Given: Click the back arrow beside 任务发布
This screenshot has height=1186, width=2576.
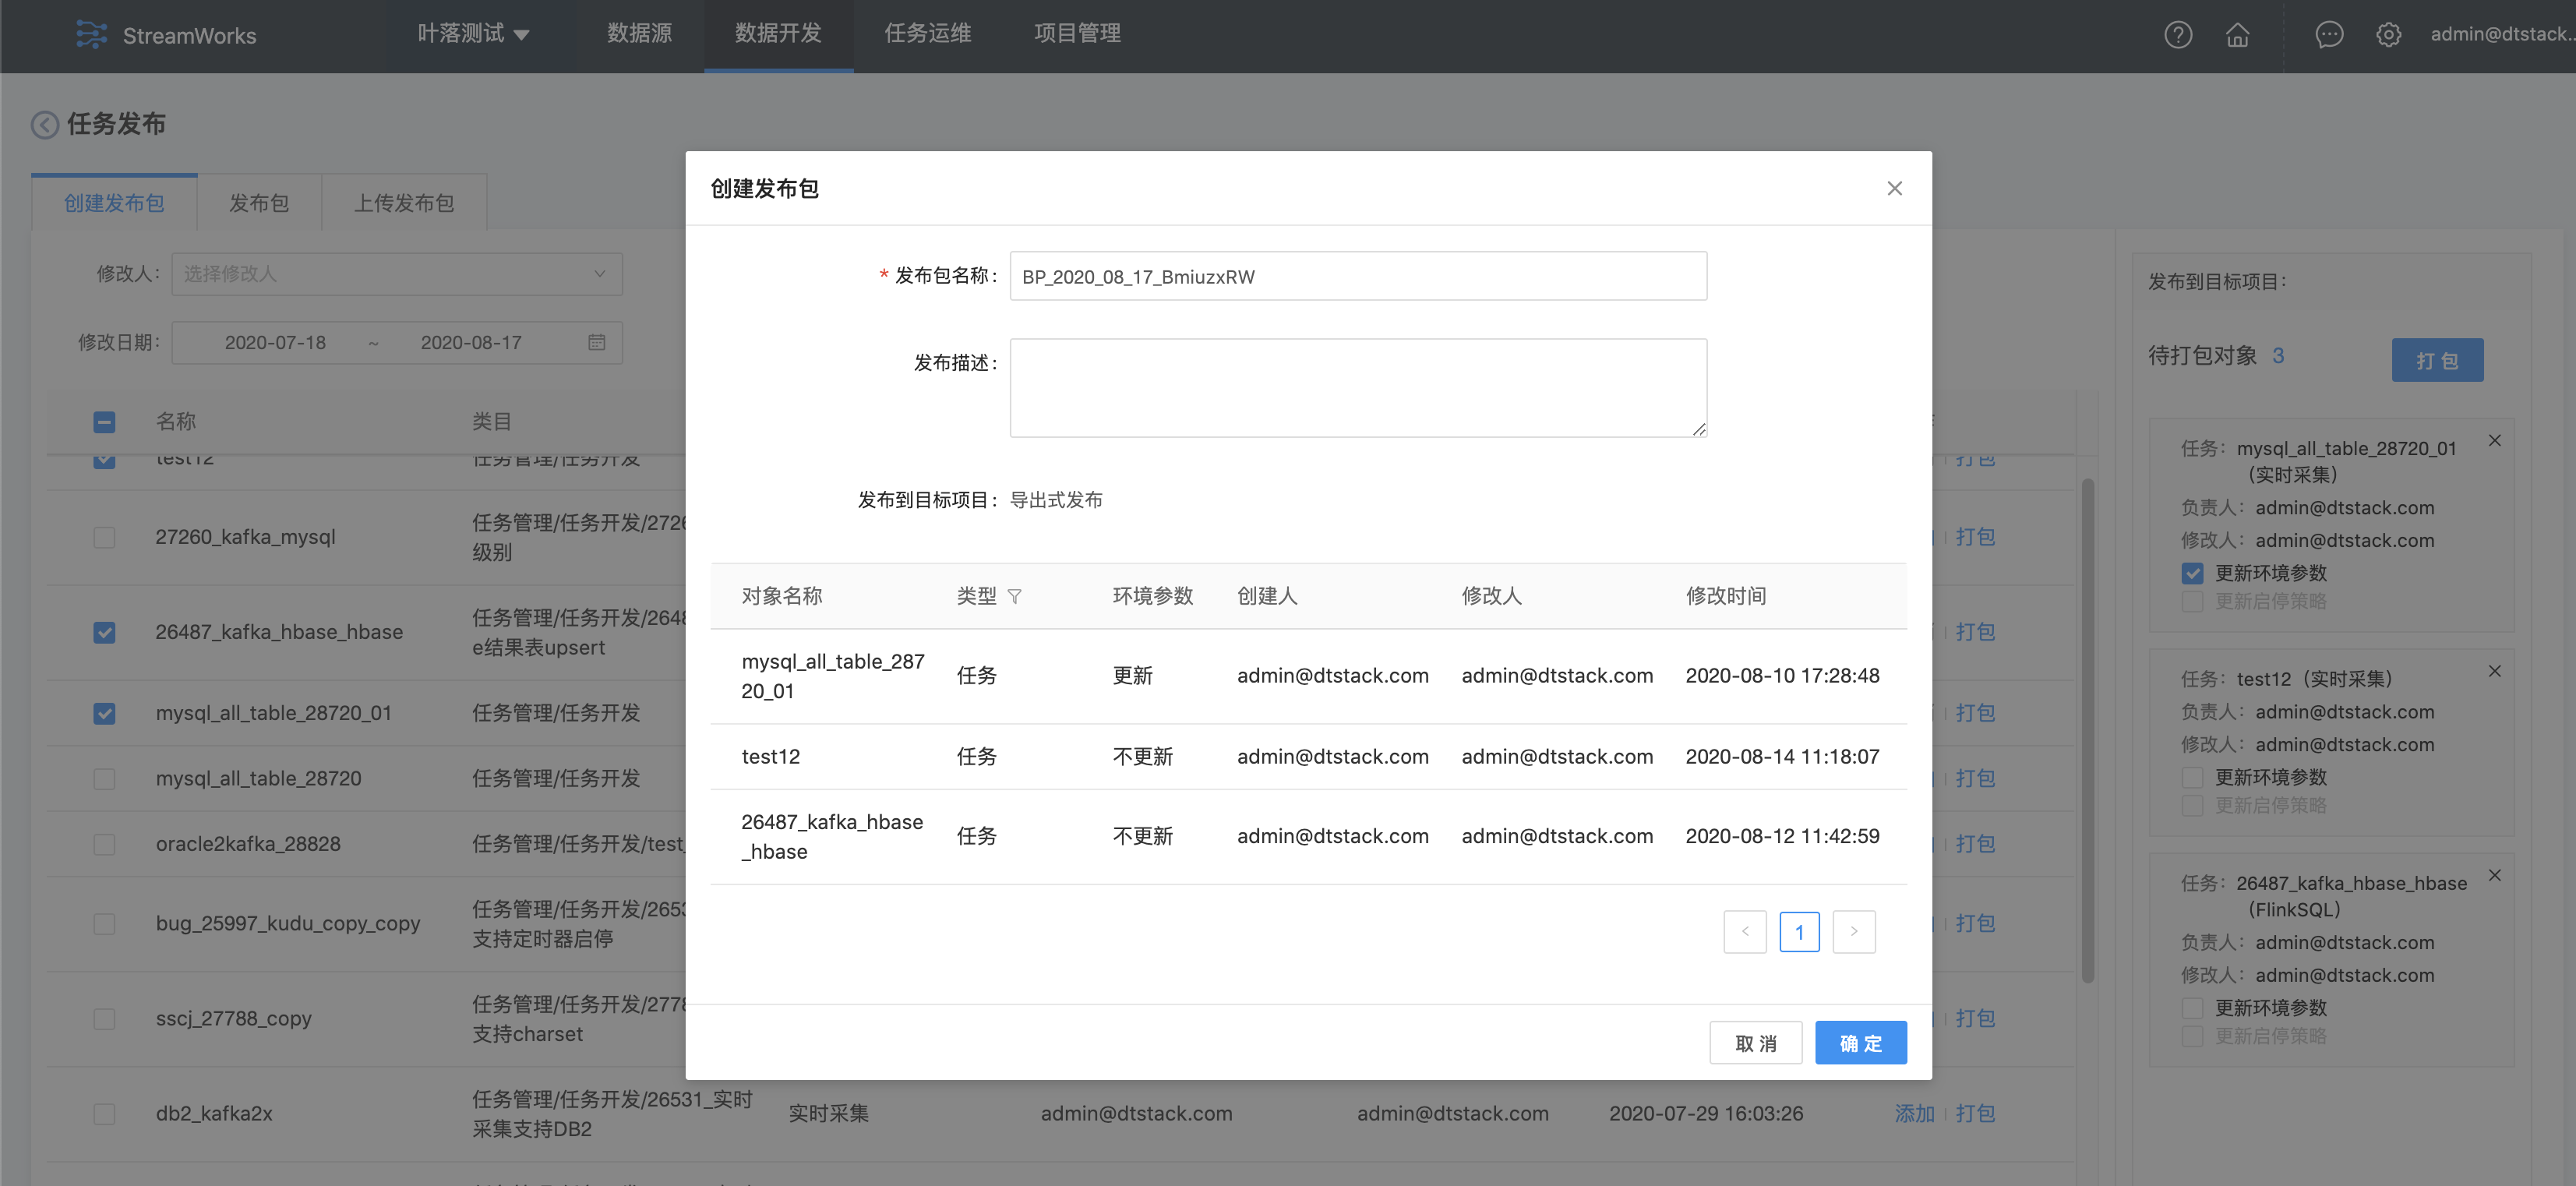Looking at the screenshot, I should 44,124.
